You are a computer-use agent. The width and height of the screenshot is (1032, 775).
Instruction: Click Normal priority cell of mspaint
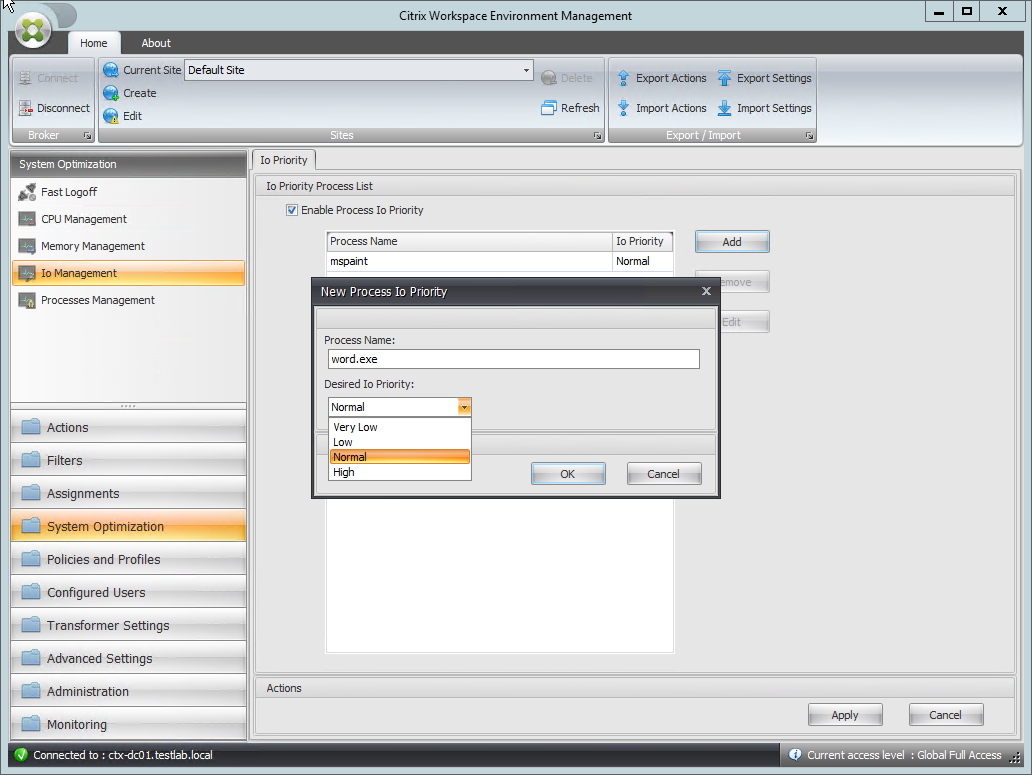click(642, 261)
